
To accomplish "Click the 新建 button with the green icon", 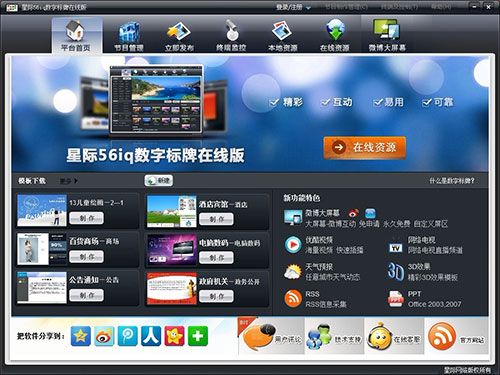I will point(159,181).
